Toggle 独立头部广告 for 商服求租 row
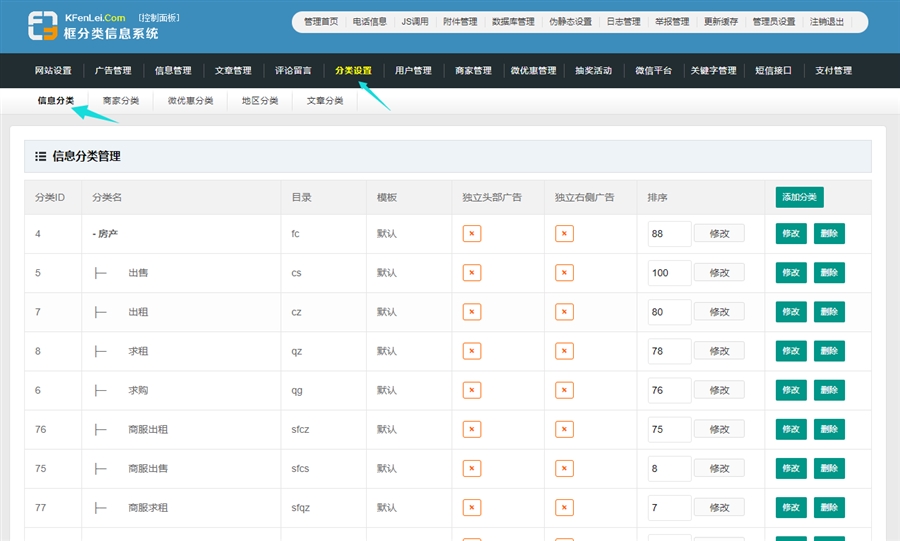900x541 pixels. 472,507
